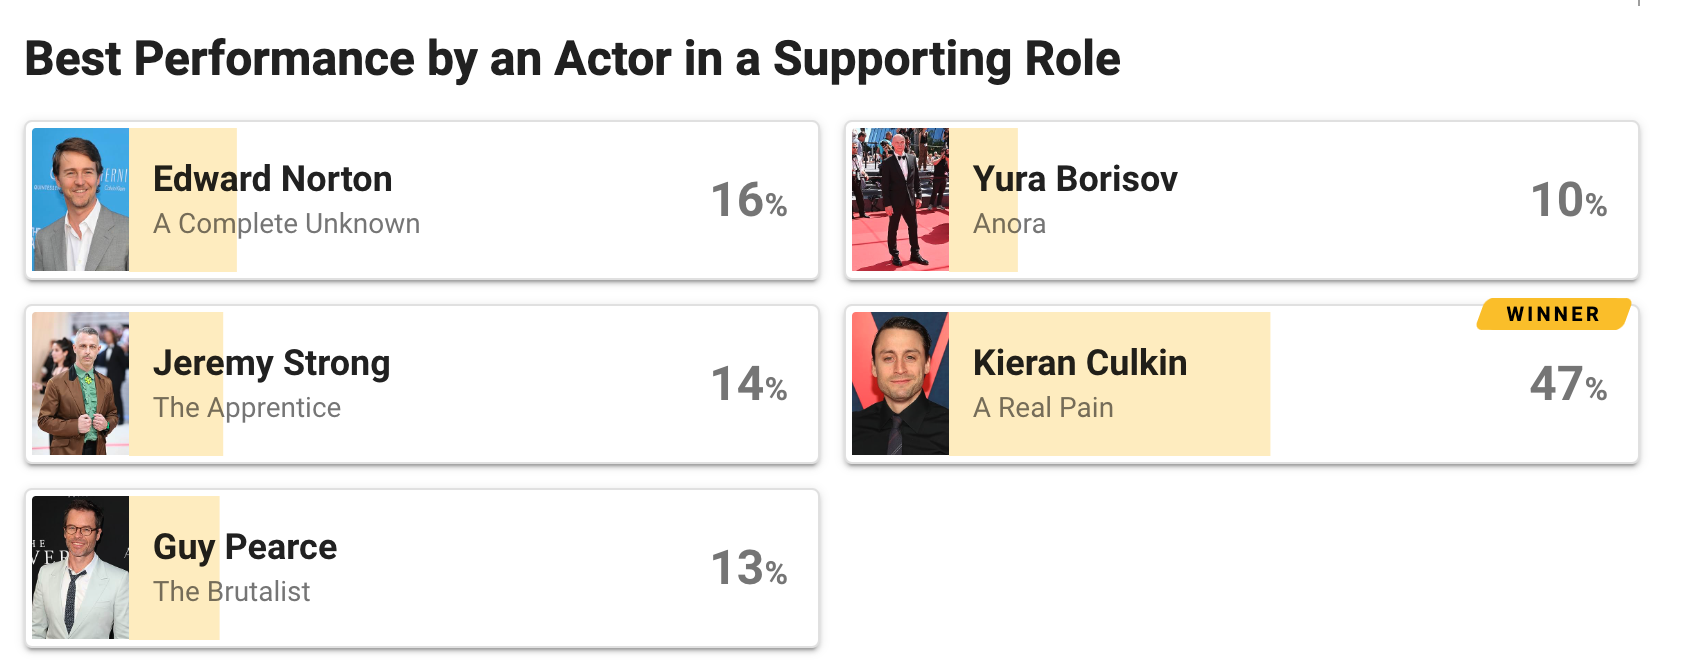
Task: Open the film title Anora
Action: (1009, 224)
